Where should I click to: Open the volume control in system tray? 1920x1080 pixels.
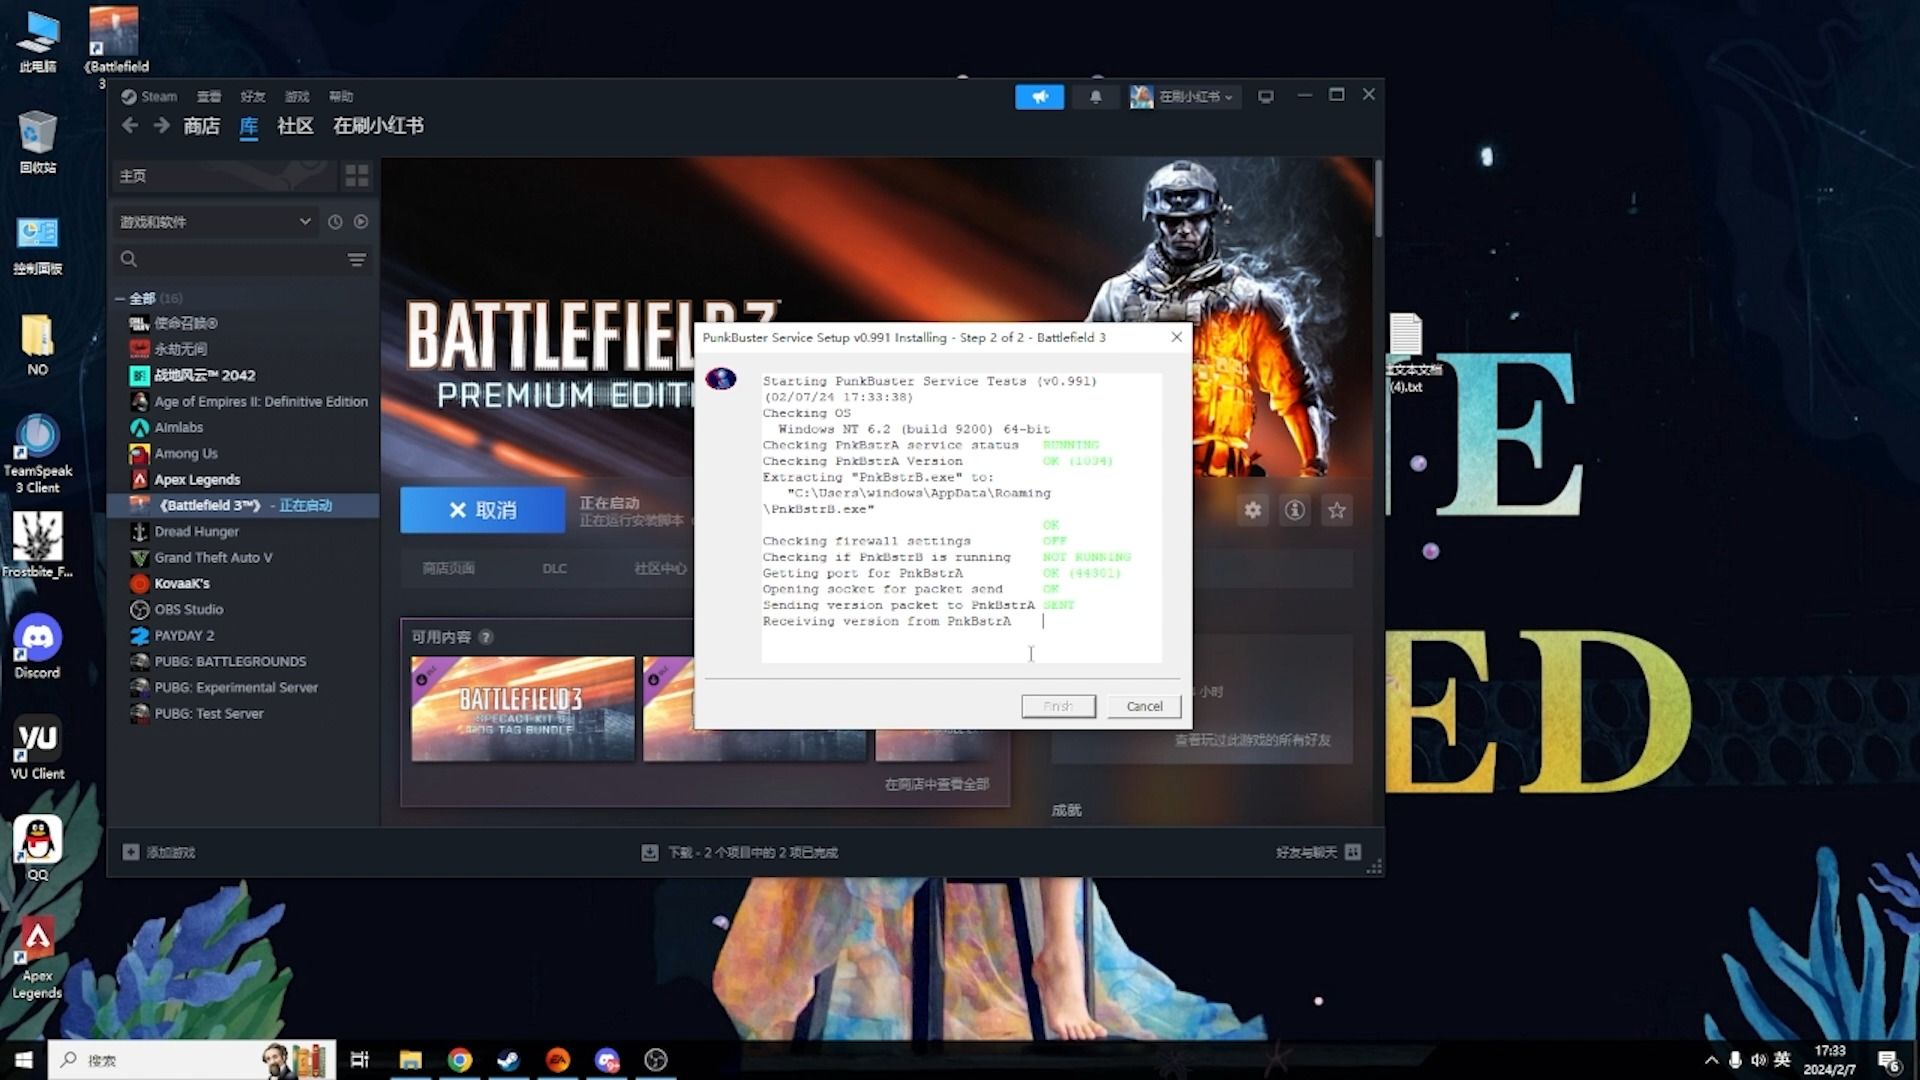[x=1758, y=1060]
